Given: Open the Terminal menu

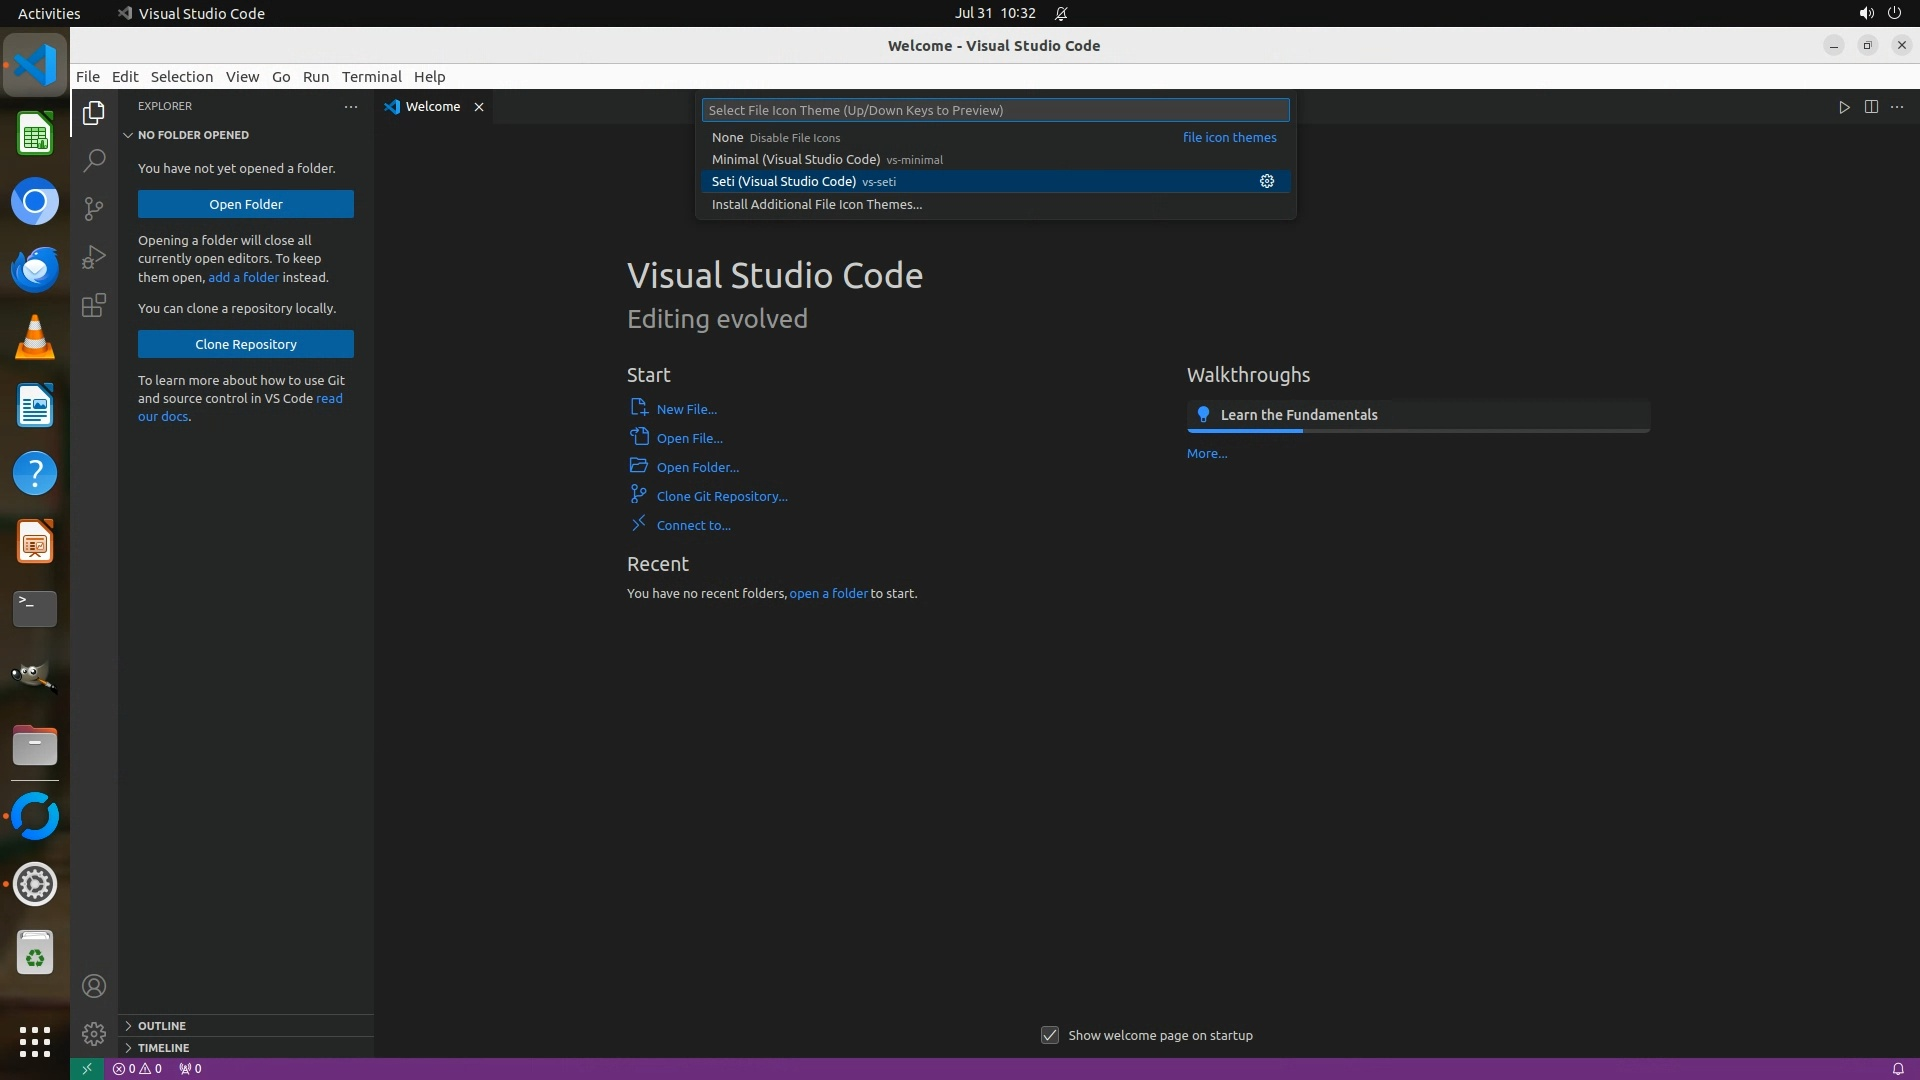Looking at the screenshot, I should (371, 77).
